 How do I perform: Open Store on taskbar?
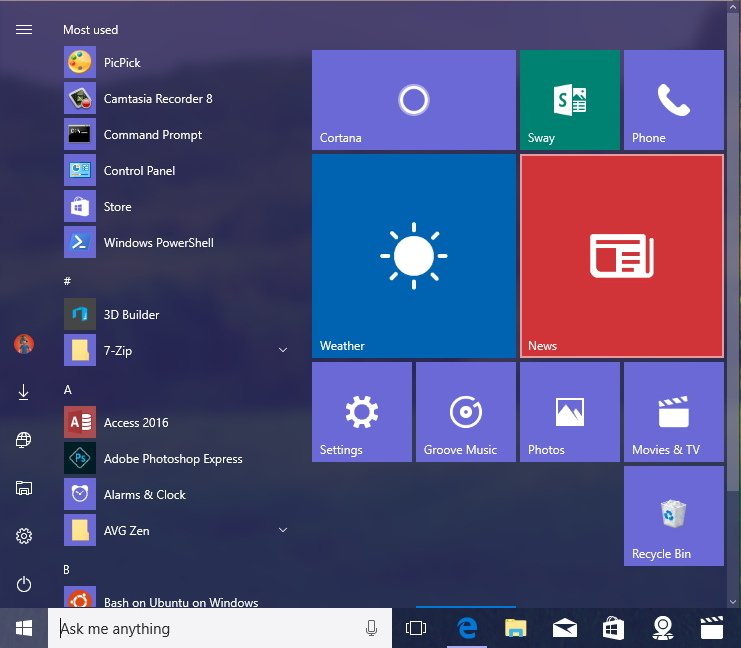click(x=613, y=628)
